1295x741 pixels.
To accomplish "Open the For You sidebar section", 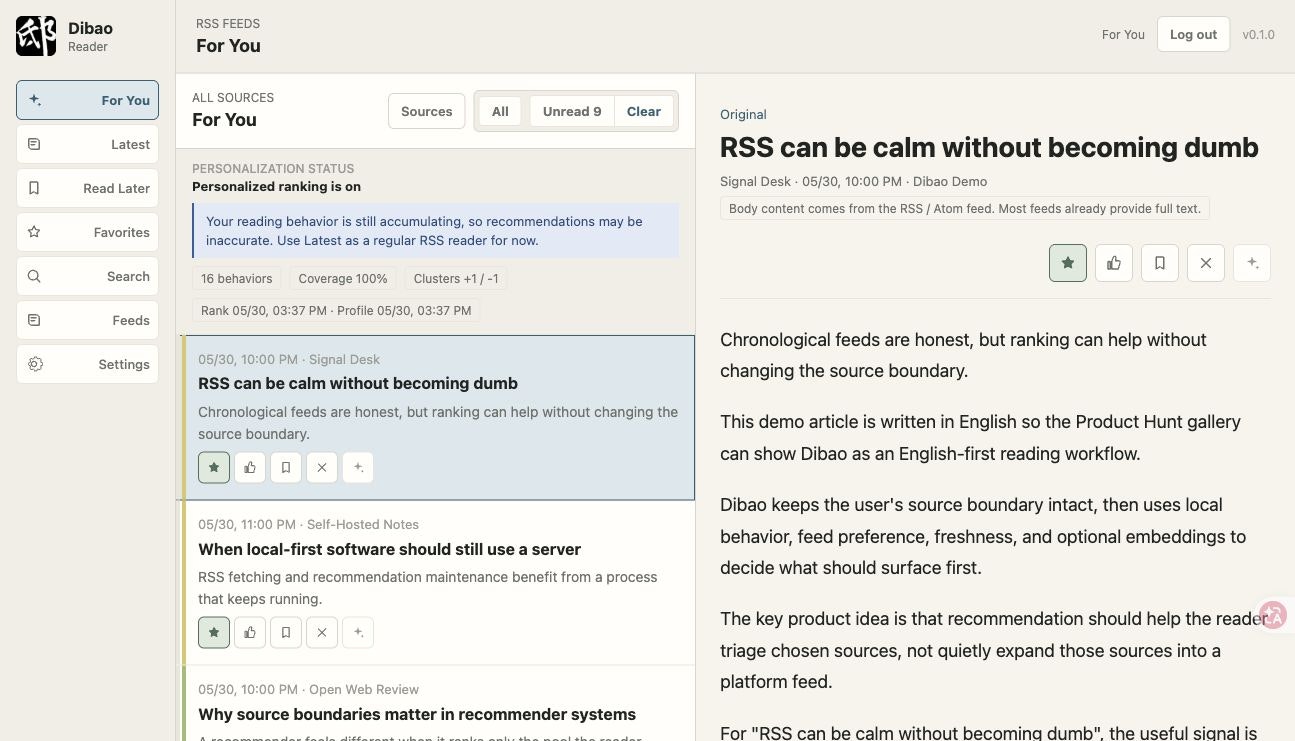I will click(x=87, y=100).
